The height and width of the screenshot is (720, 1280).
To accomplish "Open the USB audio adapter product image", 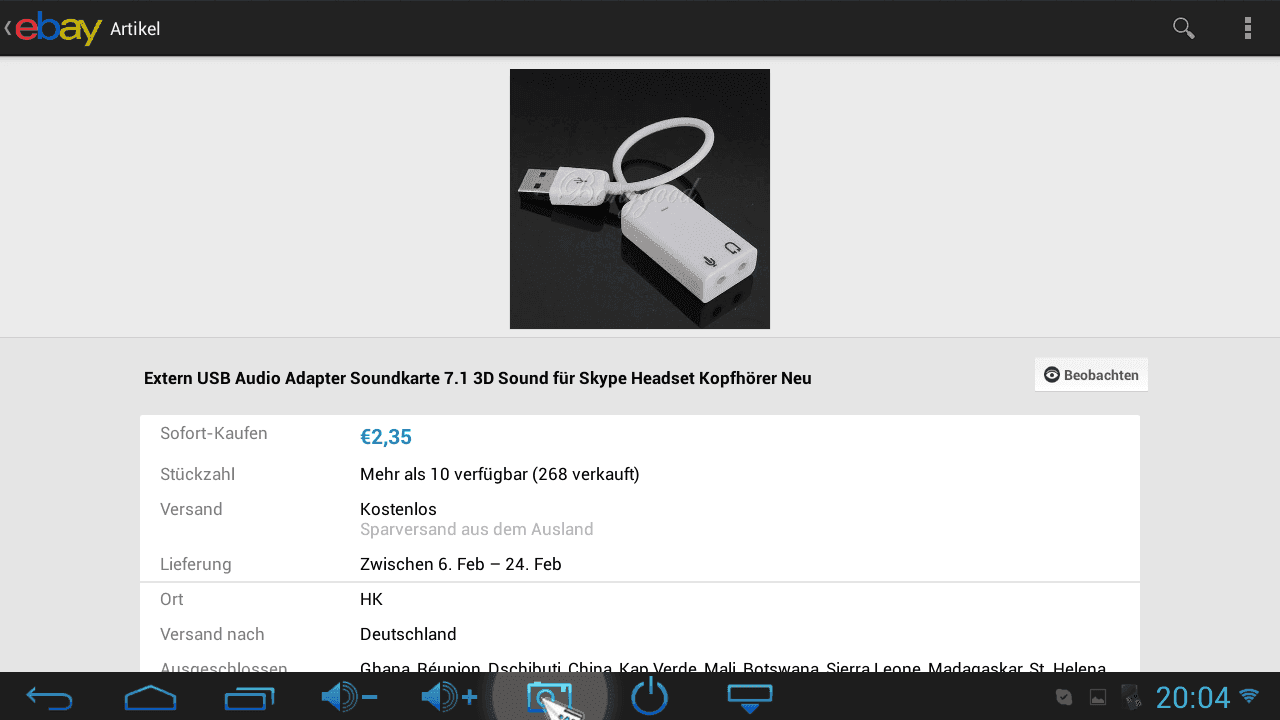I will pos(640,199).
